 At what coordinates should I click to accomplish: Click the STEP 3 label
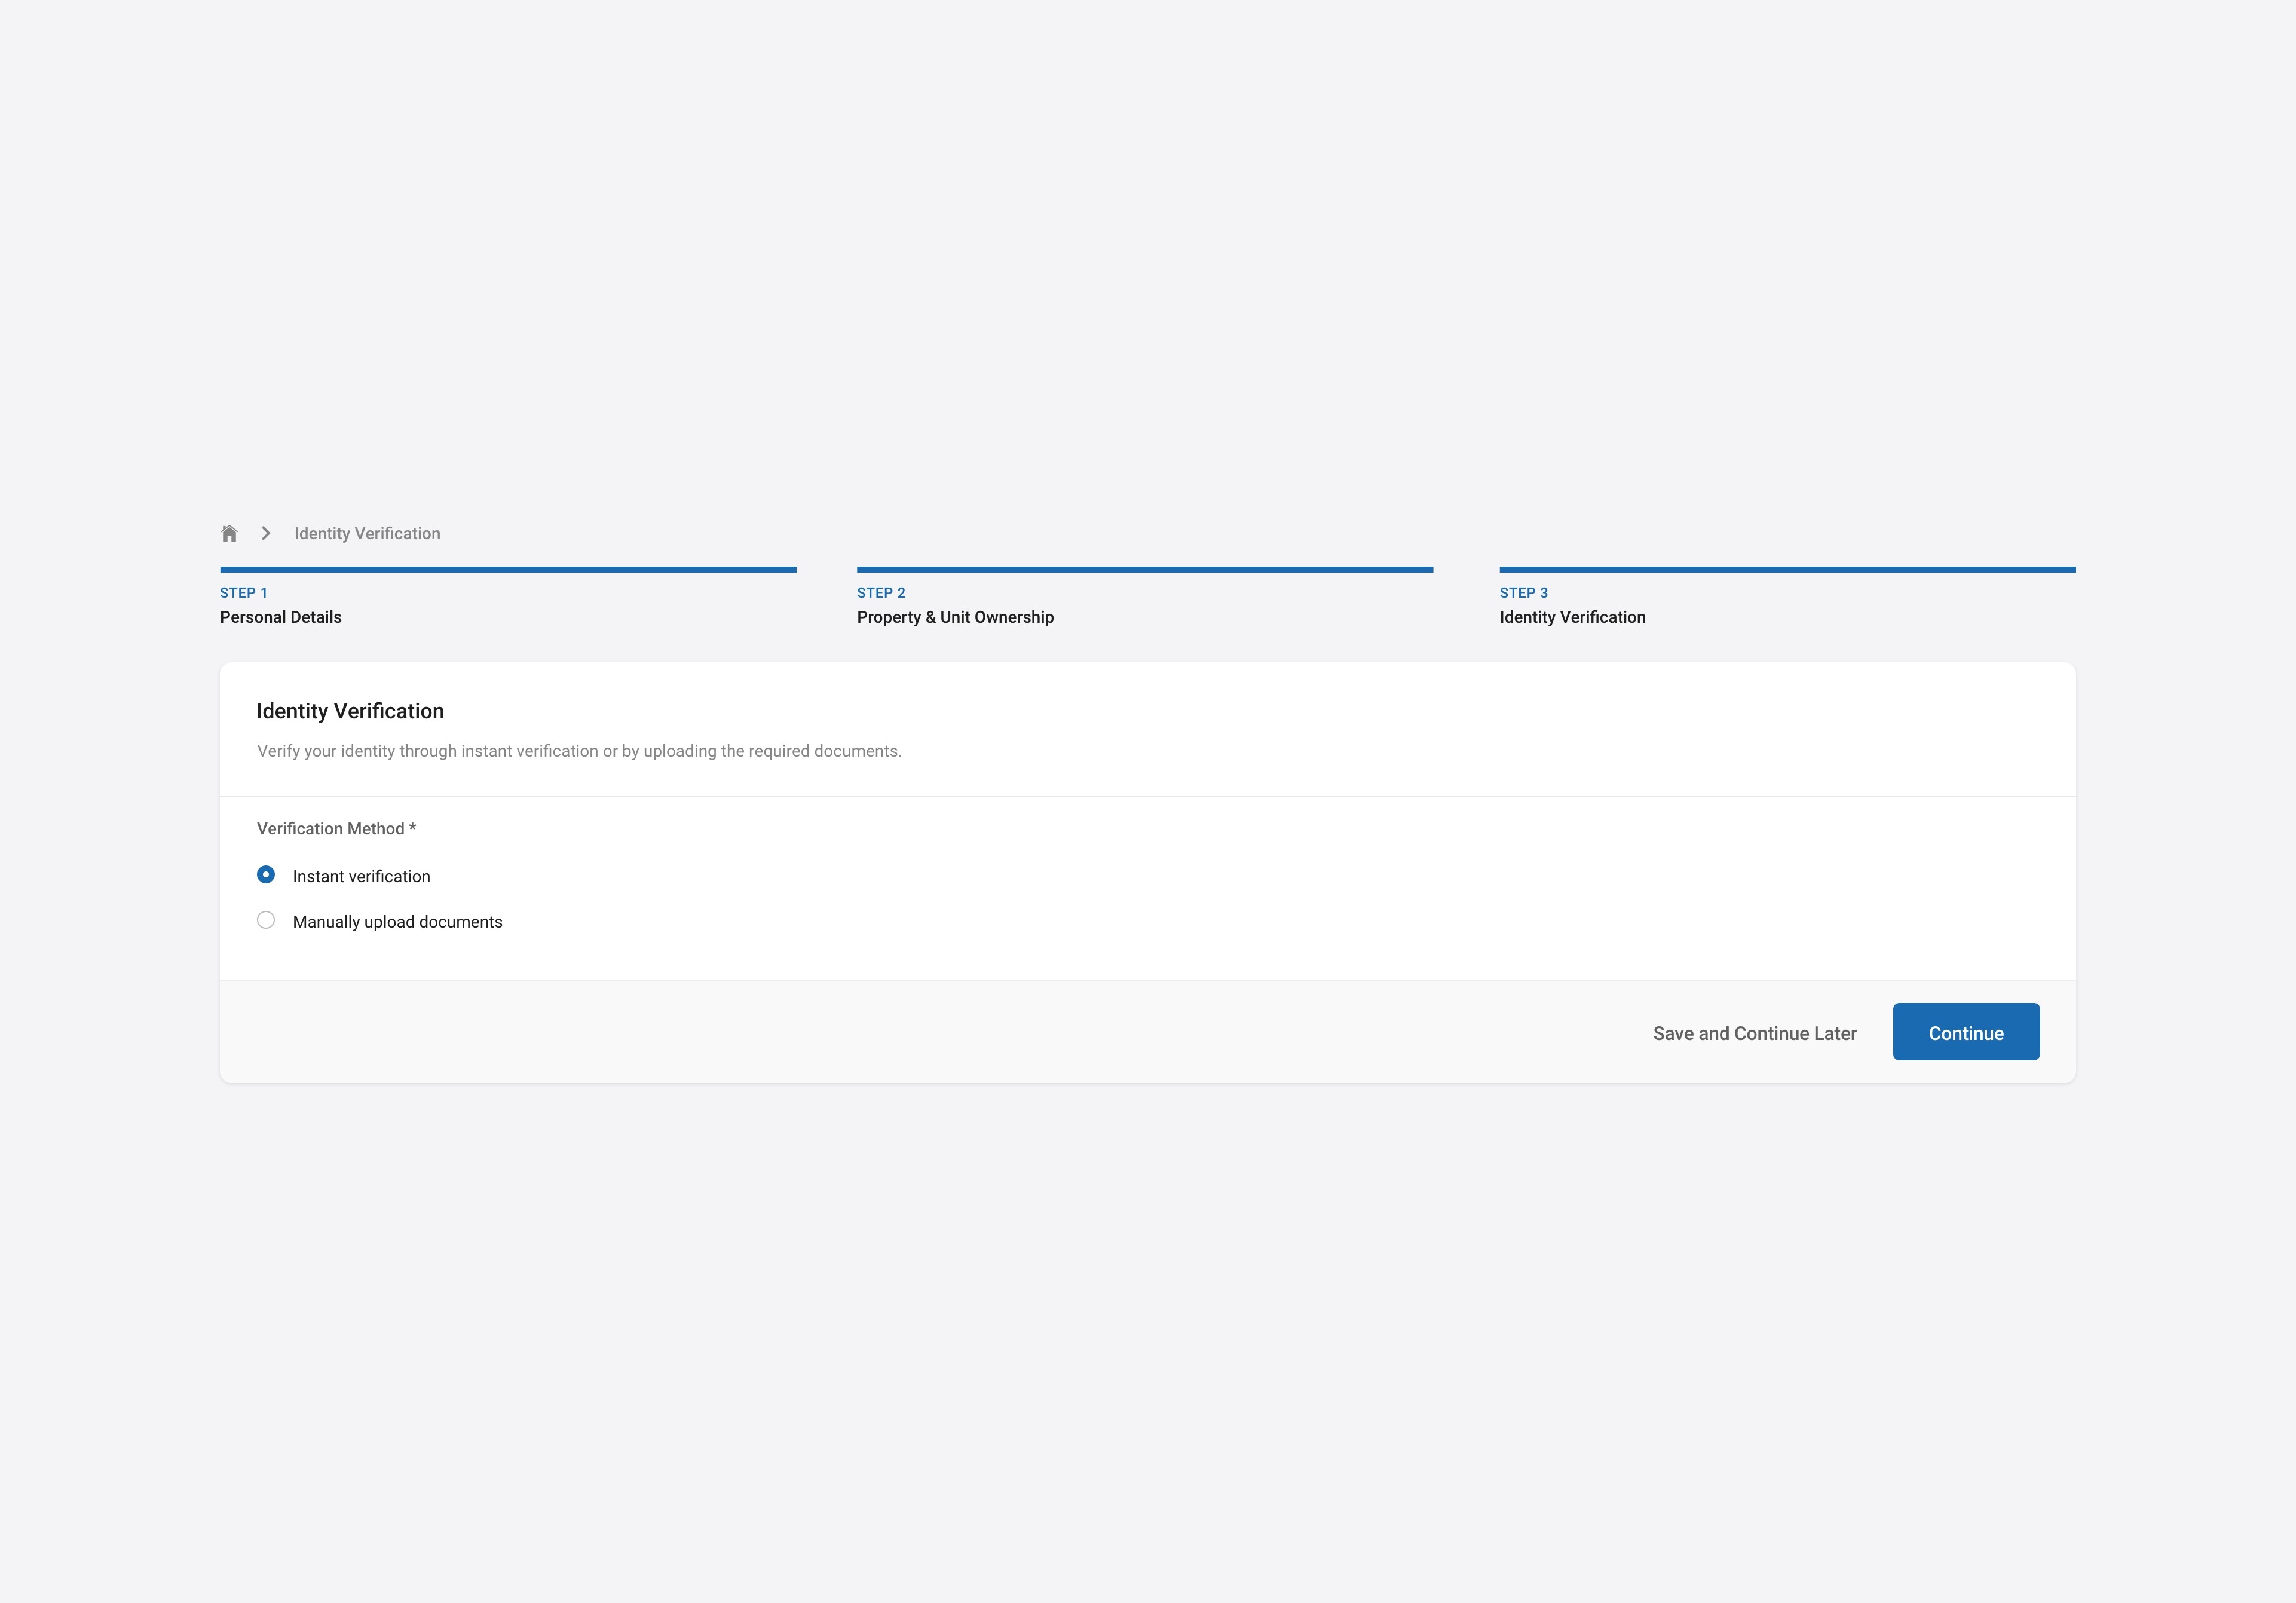point(1523,593)
